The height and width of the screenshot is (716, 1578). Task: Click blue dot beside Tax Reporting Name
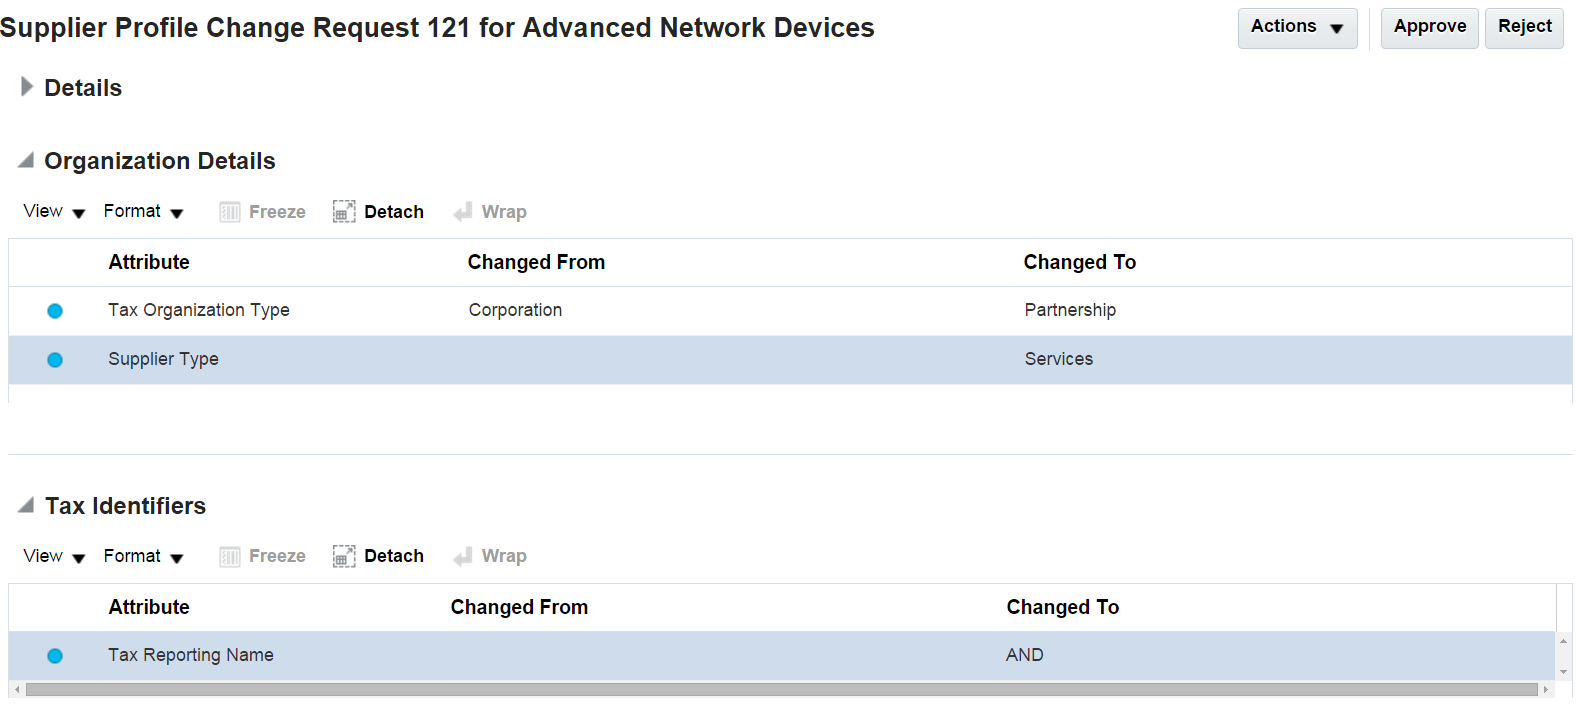[x=55, y=656]
